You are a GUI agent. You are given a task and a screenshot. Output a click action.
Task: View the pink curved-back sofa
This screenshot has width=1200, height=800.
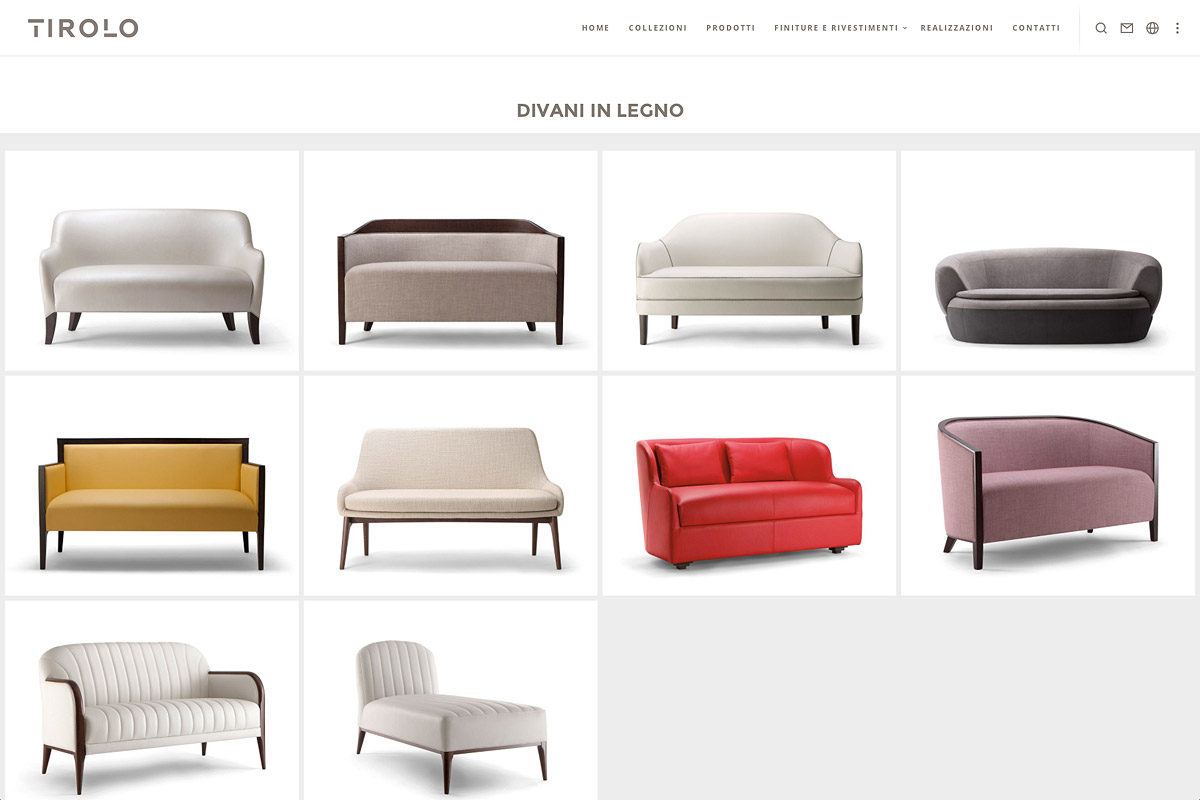1048,486
